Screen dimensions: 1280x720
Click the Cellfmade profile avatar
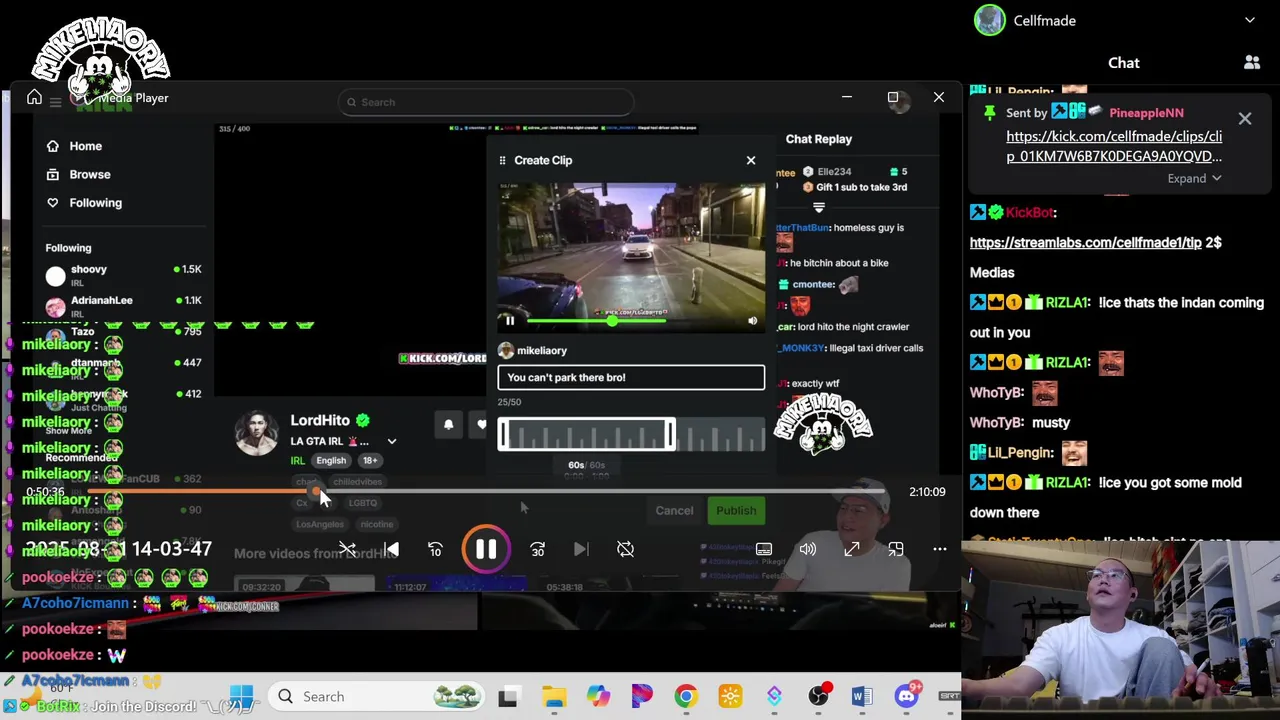[x=990, y=20]
